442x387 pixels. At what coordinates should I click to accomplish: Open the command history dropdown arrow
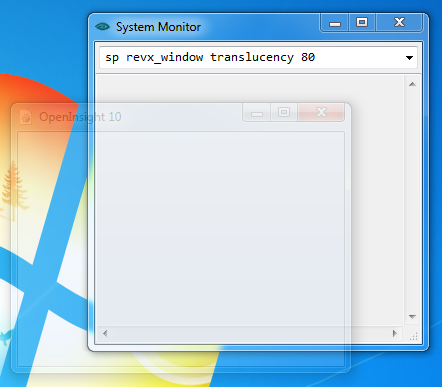pos(409,58)
